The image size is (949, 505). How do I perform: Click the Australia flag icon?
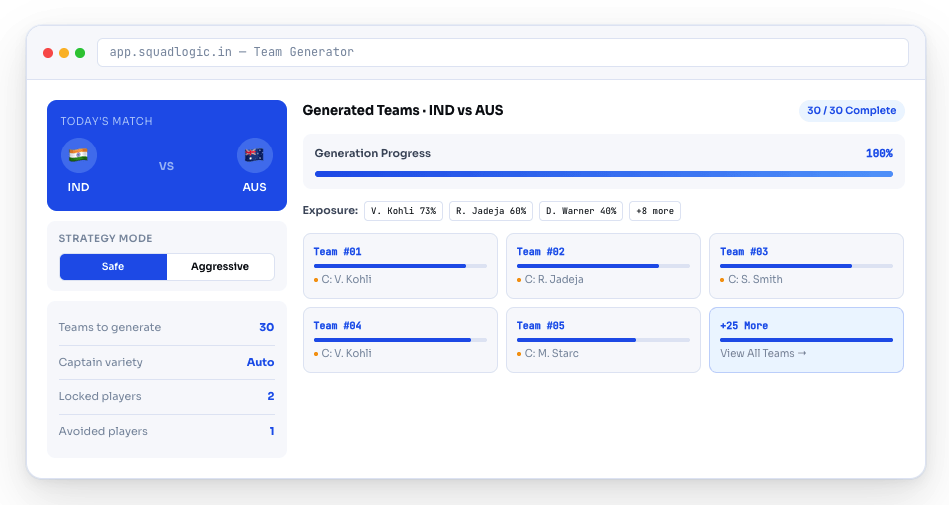254,156
